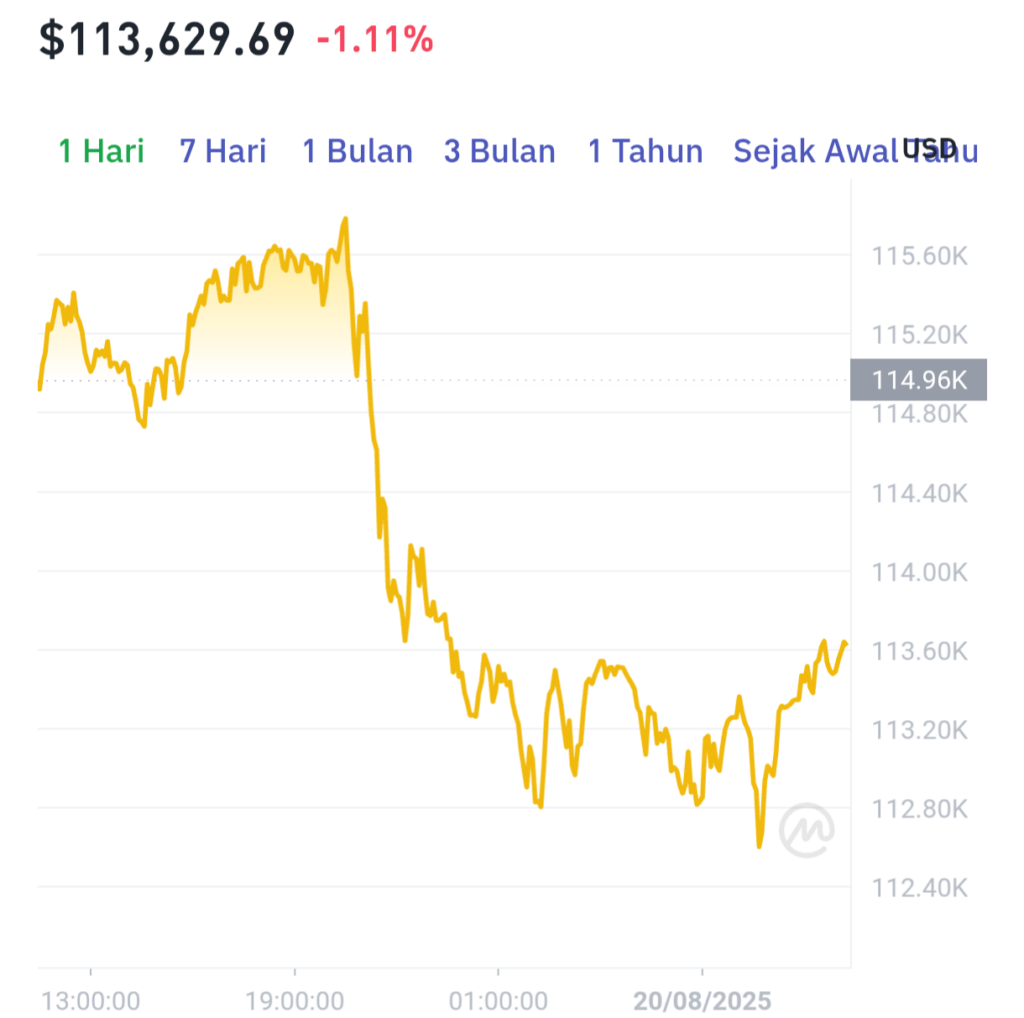Click the 113.20K price axis label

[x=920, y=730]
